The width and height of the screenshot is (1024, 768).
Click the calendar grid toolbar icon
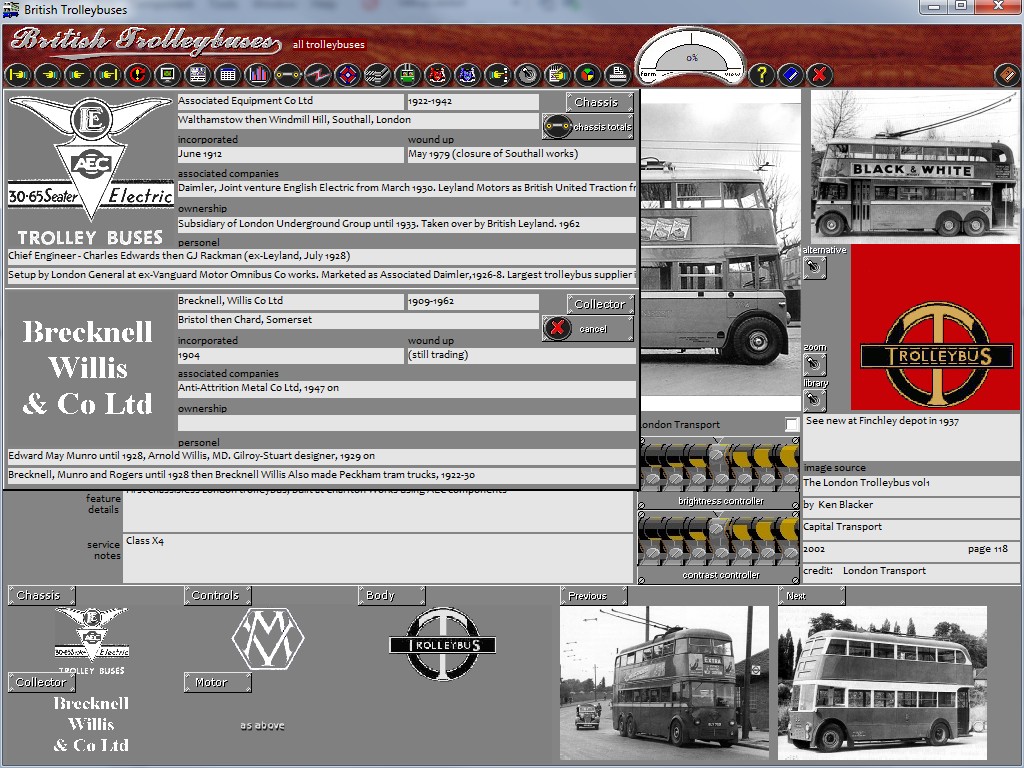228,74
